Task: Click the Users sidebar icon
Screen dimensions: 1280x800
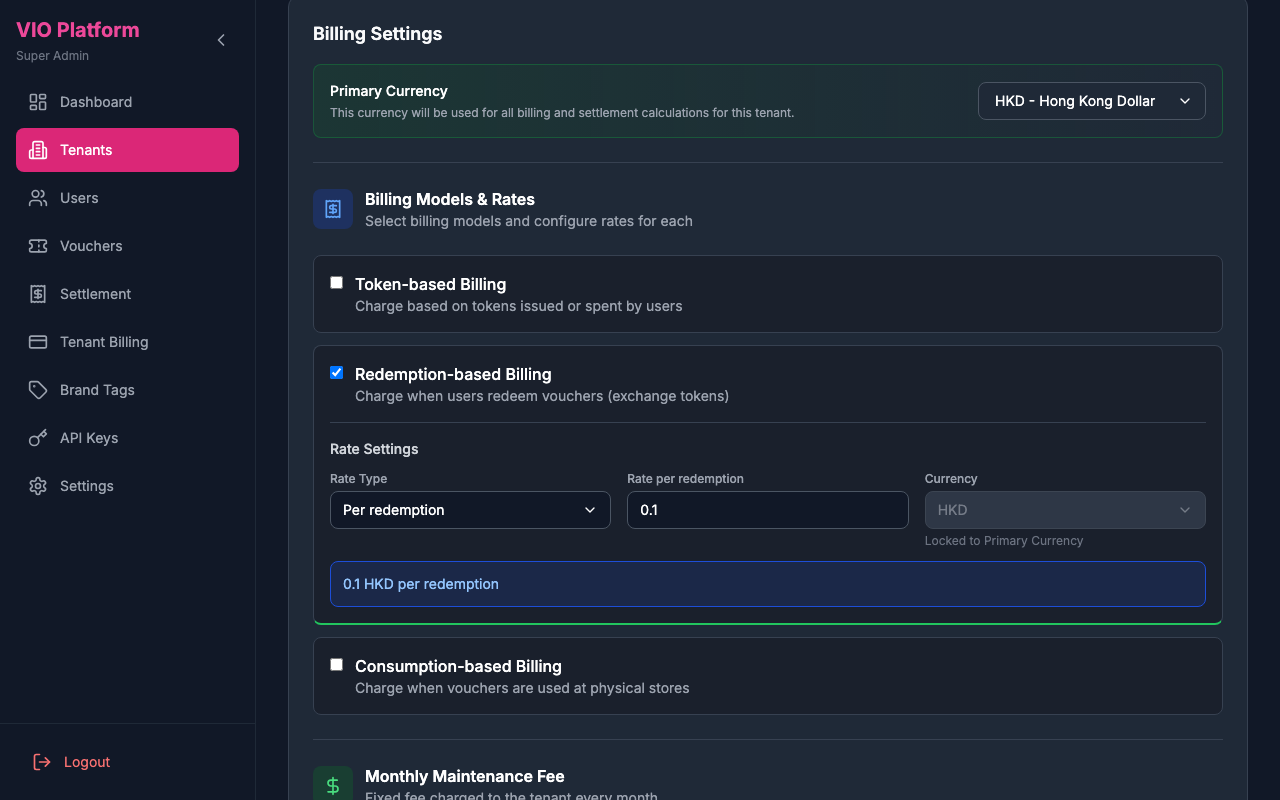Action: coord(37,197)
